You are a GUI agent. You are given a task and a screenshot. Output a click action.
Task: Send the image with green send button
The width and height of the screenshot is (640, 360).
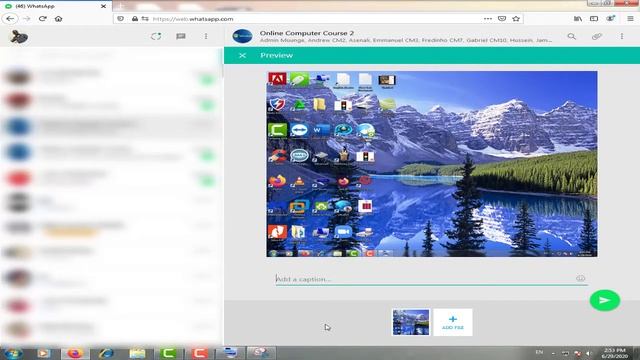(604, 300)
